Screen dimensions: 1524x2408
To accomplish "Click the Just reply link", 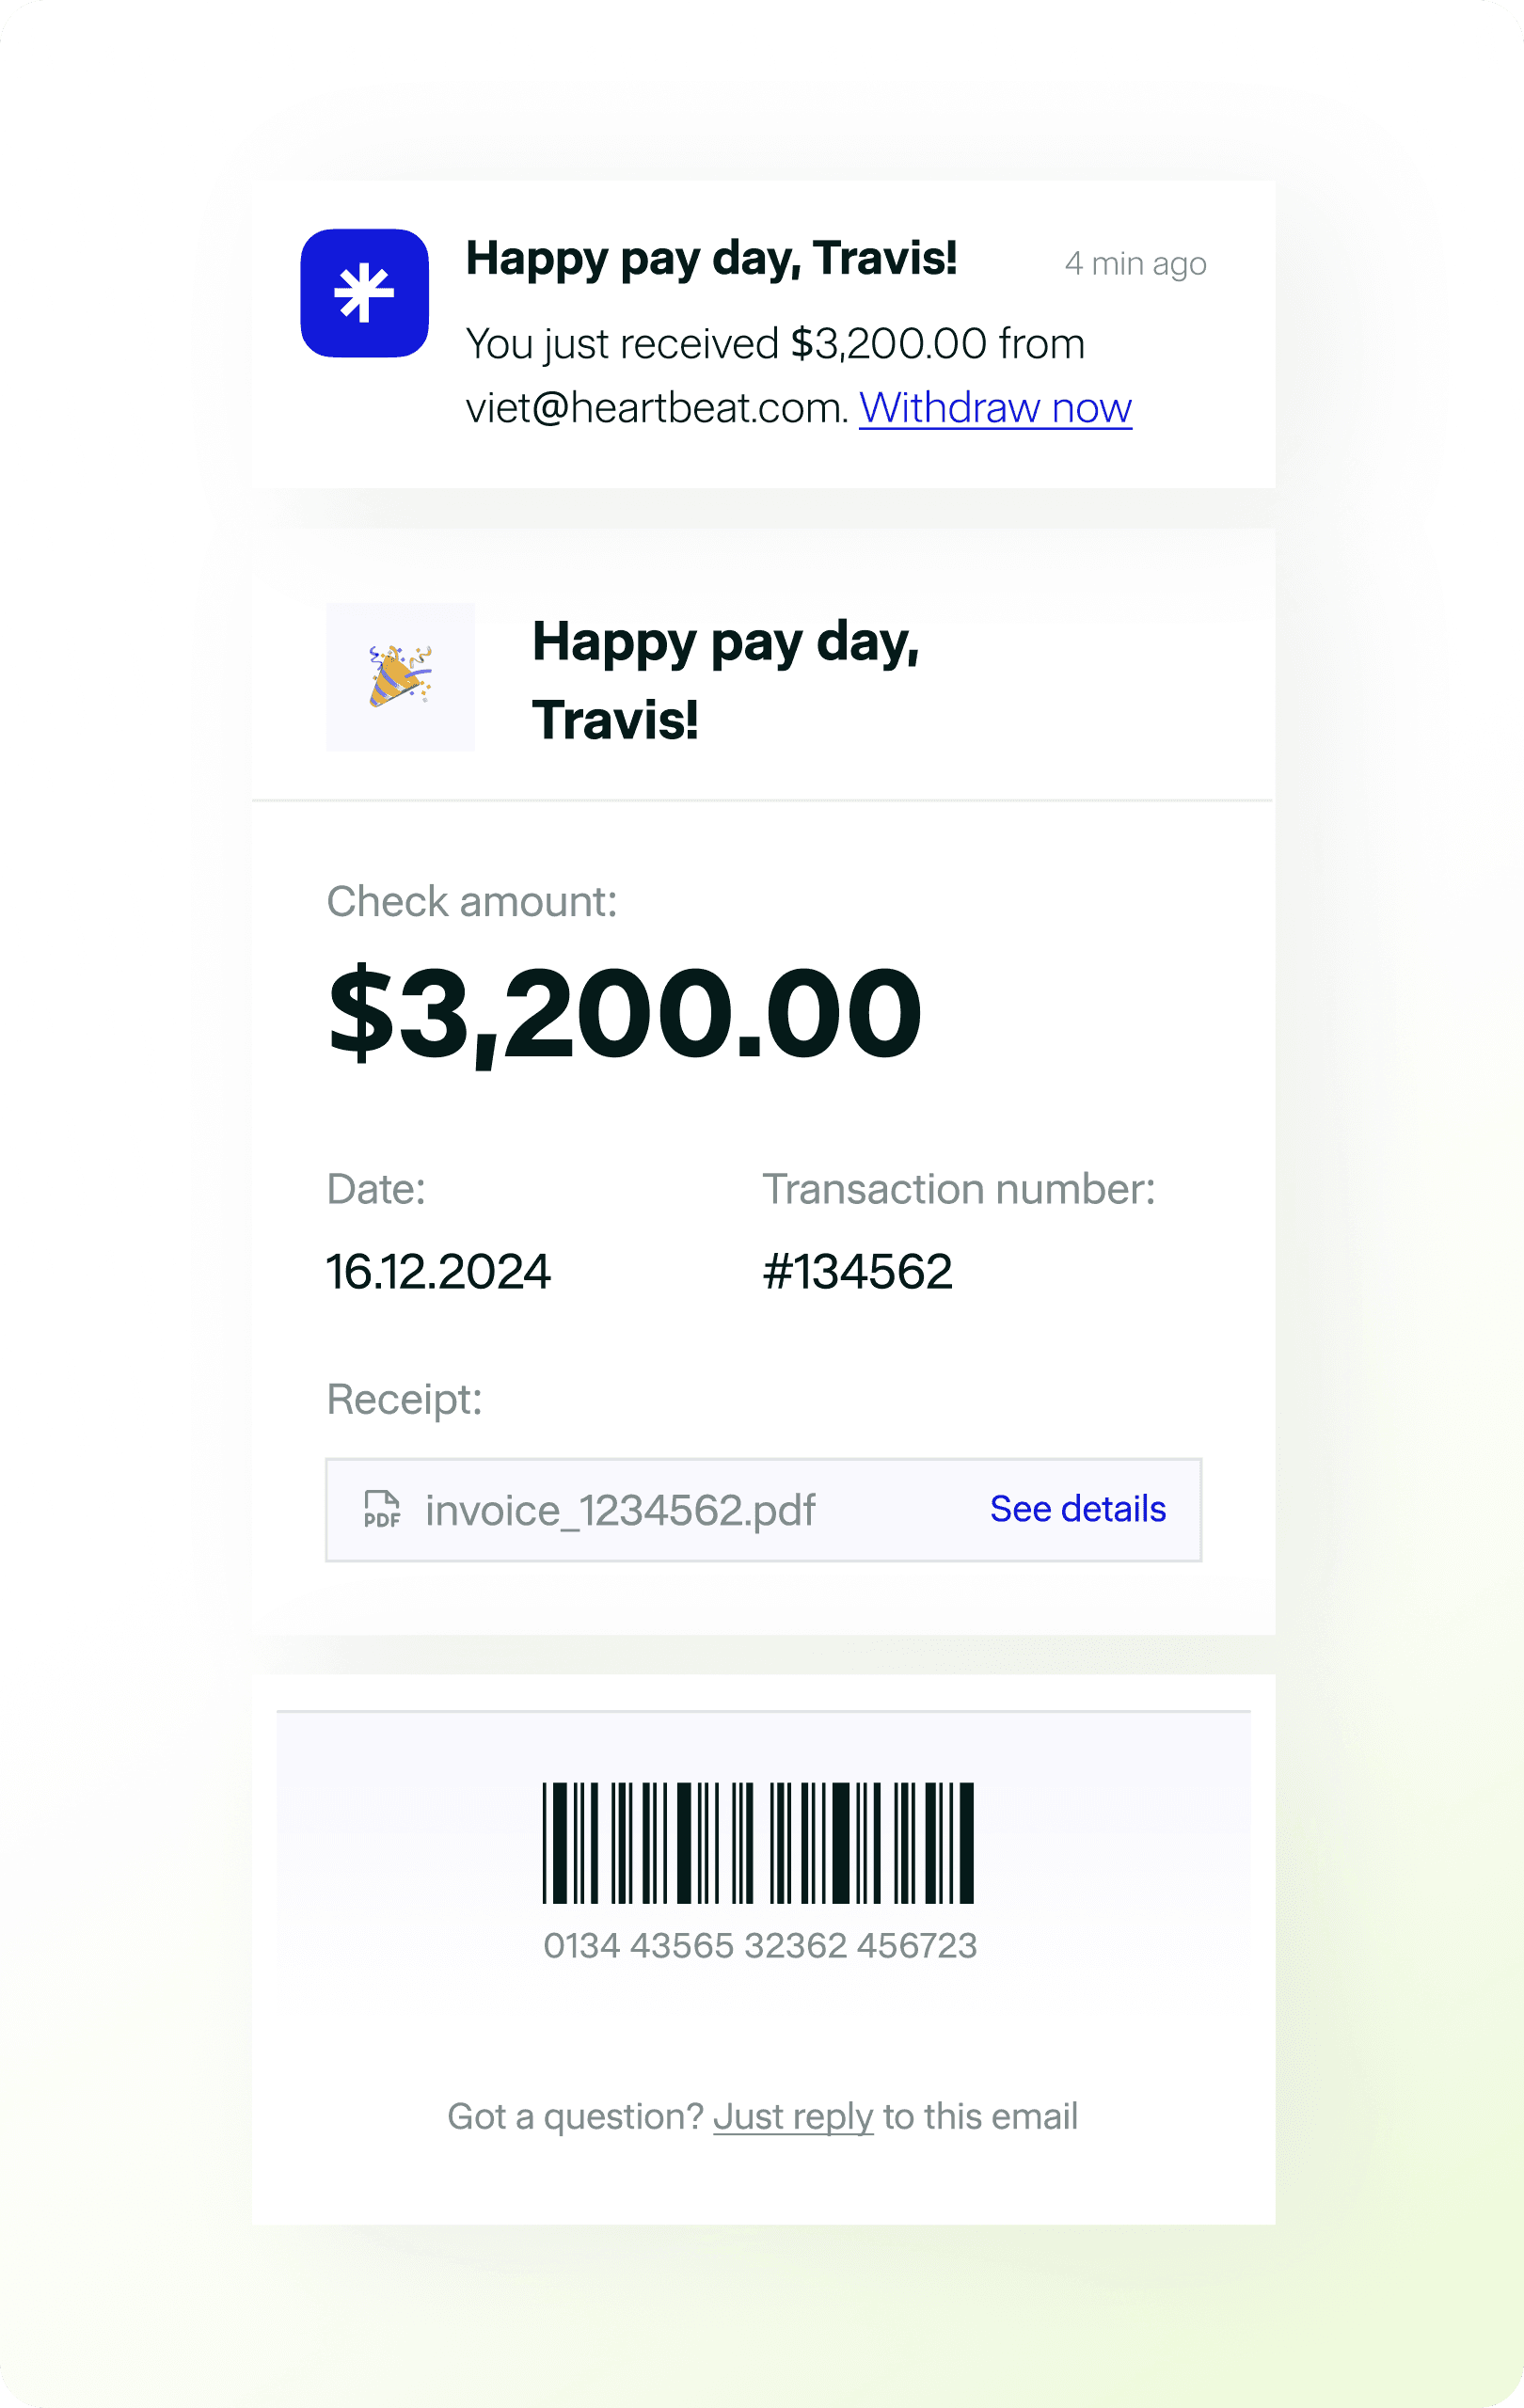I will pyautogui.click(x=793, y=2116).
